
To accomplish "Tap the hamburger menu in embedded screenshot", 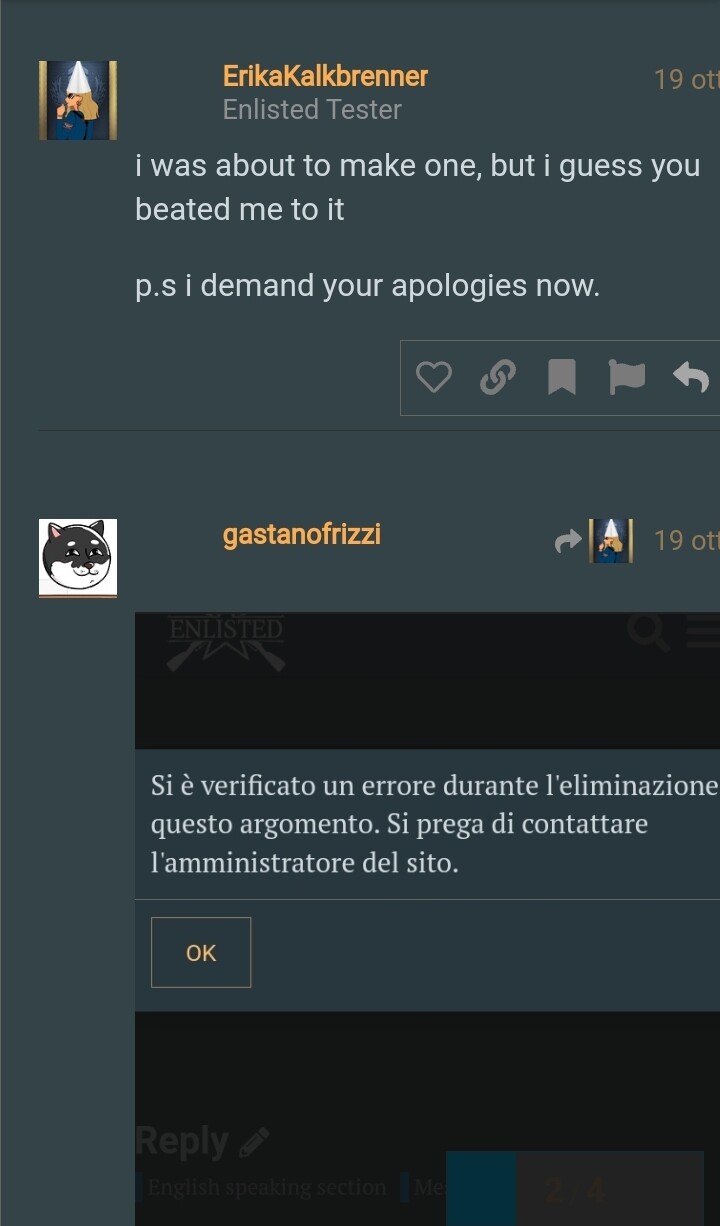I will 704,632.
